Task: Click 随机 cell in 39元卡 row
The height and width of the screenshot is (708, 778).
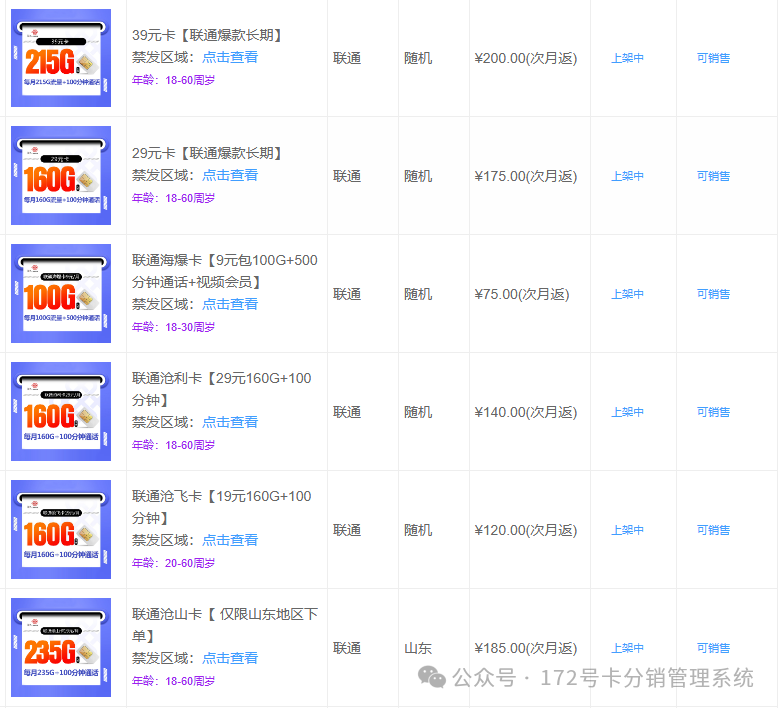Action: pyautogui.click(x=418, y=58)
